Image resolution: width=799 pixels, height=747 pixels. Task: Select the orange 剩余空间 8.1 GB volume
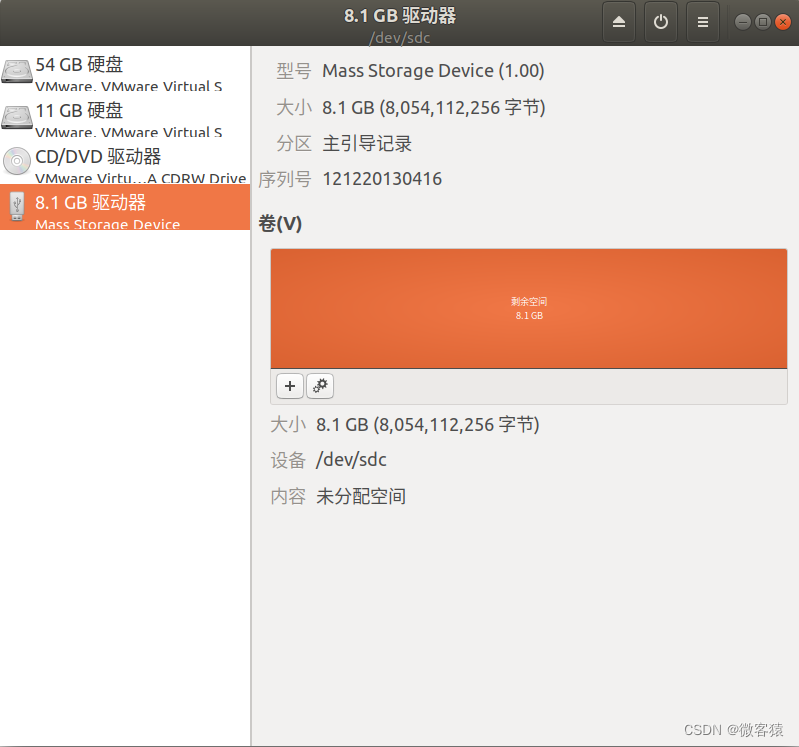tap(529, 309)
